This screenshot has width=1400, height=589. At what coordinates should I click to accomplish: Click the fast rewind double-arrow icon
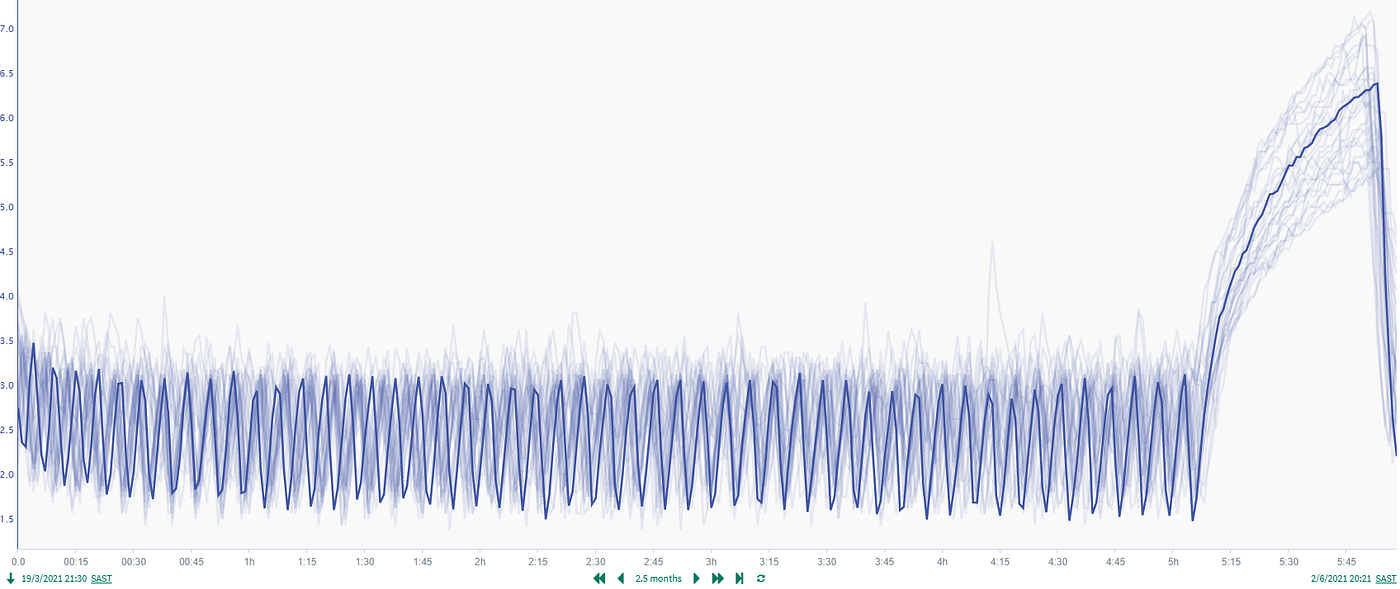[599, 579]
